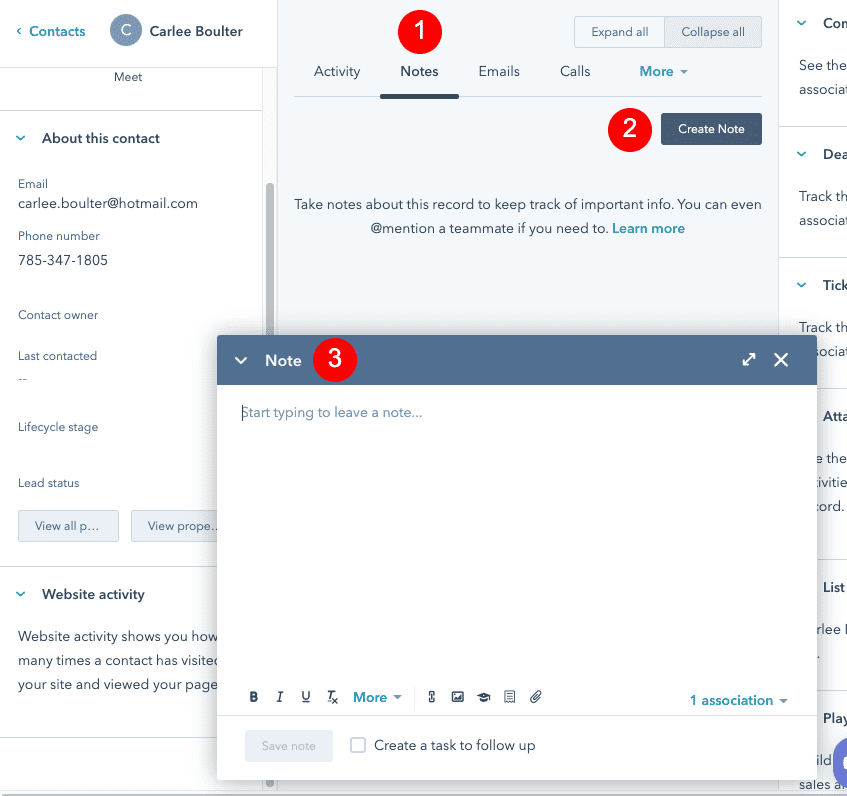Viewport: 847px width, 796px height.
Task: Collapse the About this contact section
Action: coord(20,138)
